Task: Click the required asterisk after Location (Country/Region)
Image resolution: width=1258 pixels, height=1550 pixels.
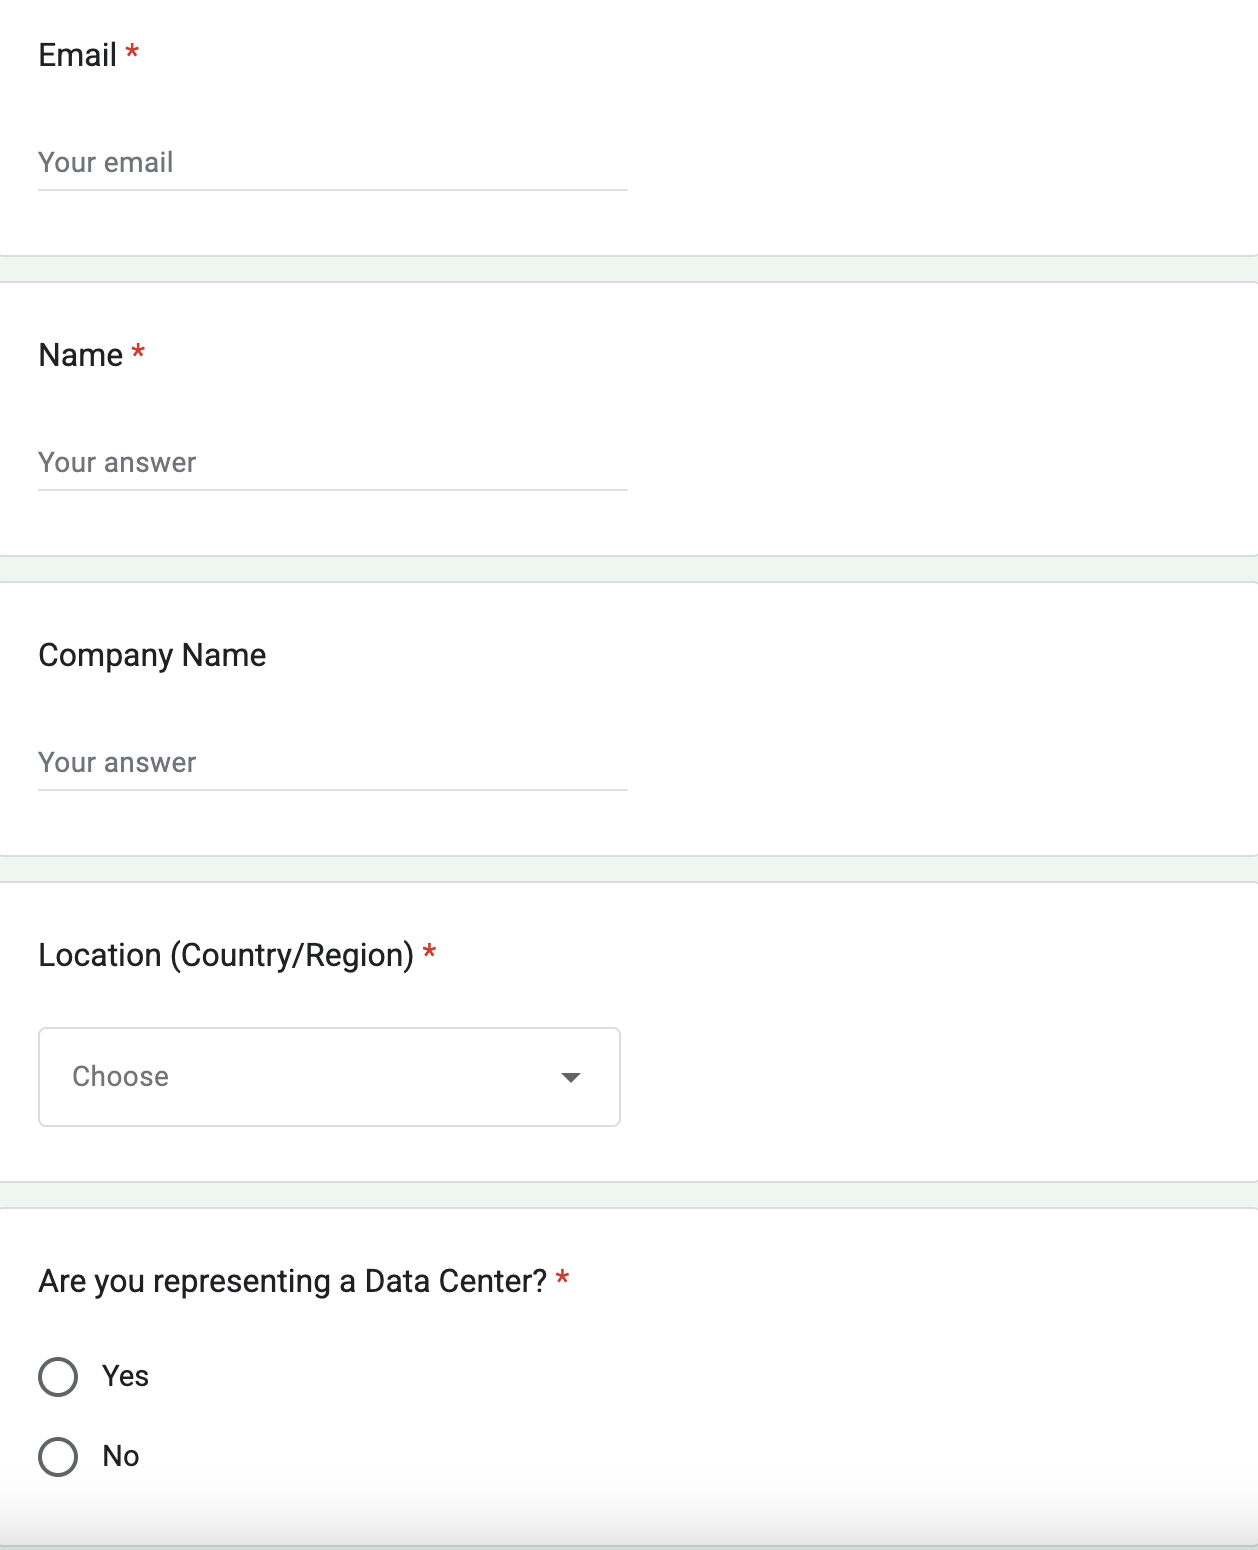Action: pos(429,951)
